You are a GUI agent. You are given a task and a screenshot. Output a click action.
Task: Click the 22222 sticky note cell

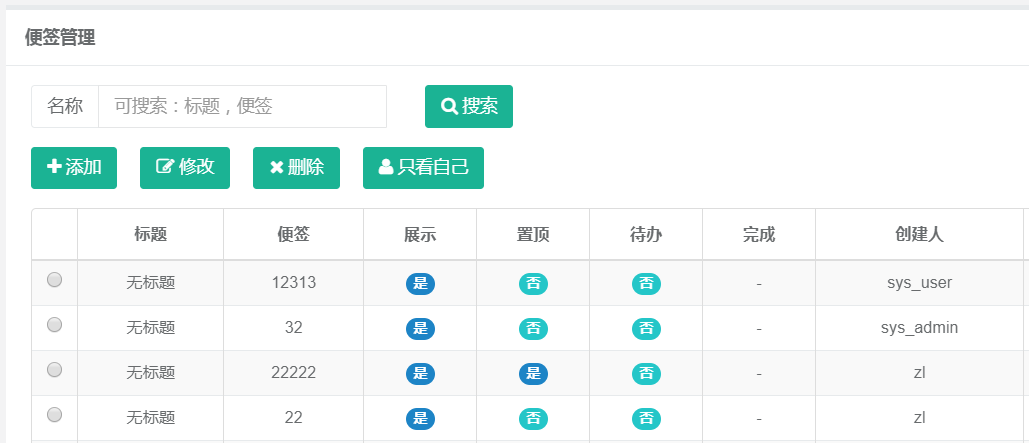coord(293,373)
